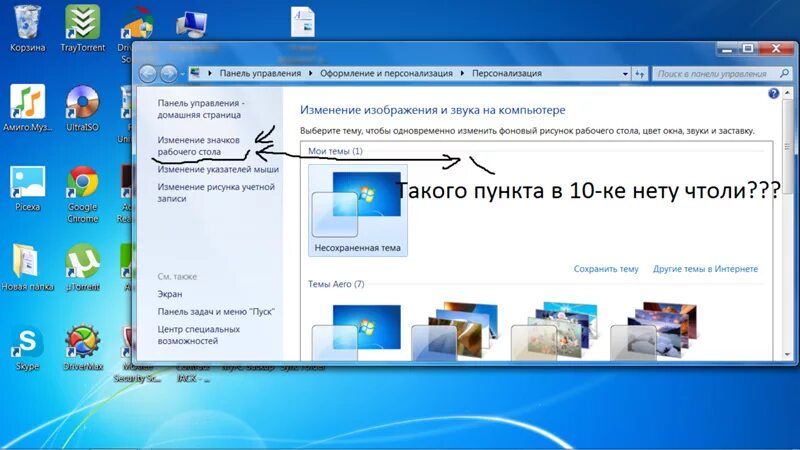Select the second Aero theme thumbnail
The height and width of the screenshot is (450, 800).
(x=456, y=331)
